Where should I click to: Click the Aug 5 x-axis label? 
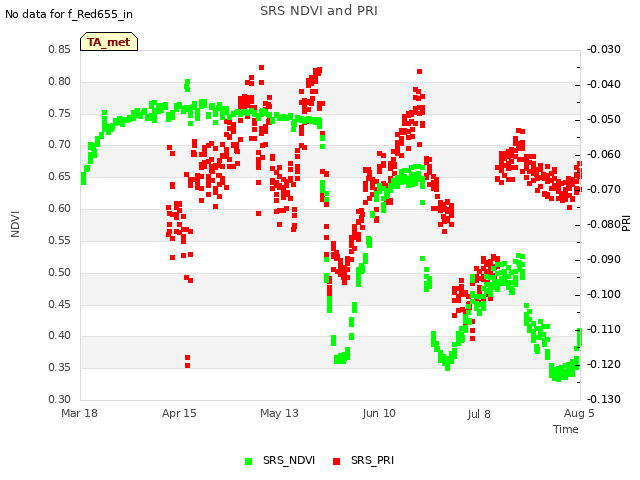click(x=579, y=413)
